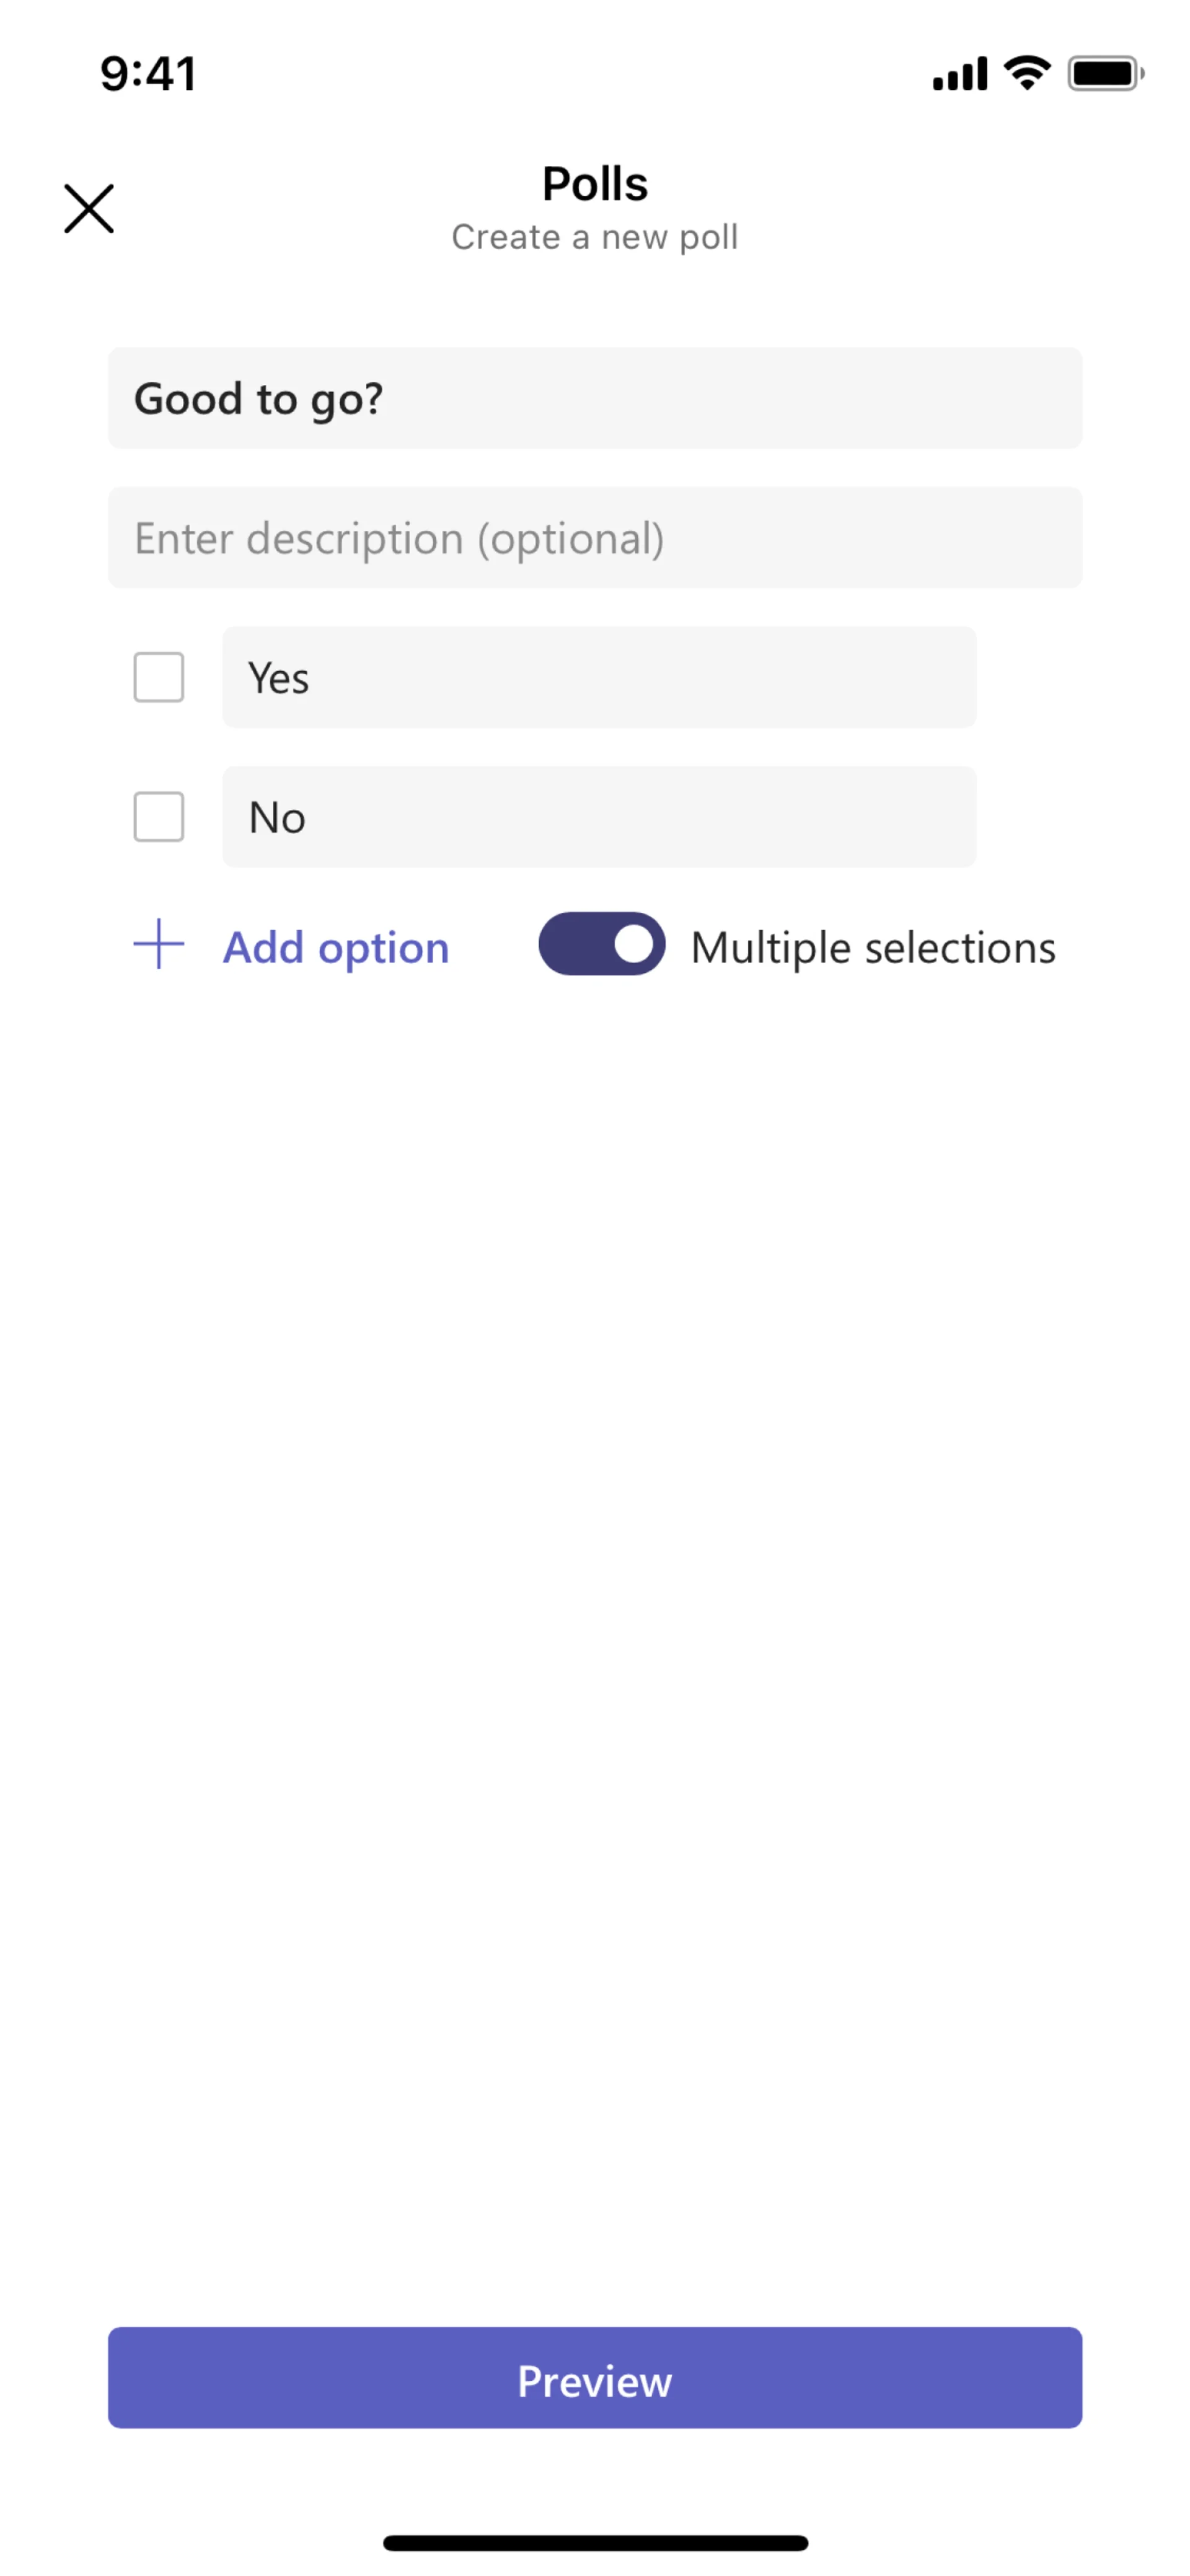Tap the Polls header title
Viewport: 1190px width, 2576px height.
click(595, 184)
